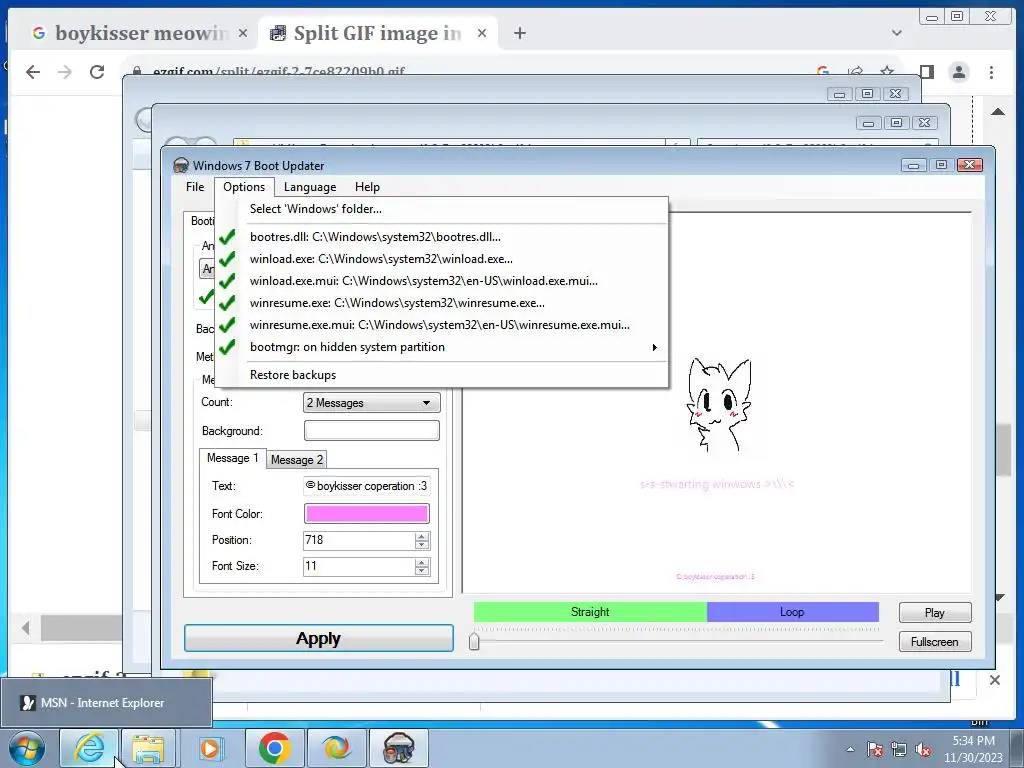
Task: Show hidden system tray icons
Action: click(850, 749)
